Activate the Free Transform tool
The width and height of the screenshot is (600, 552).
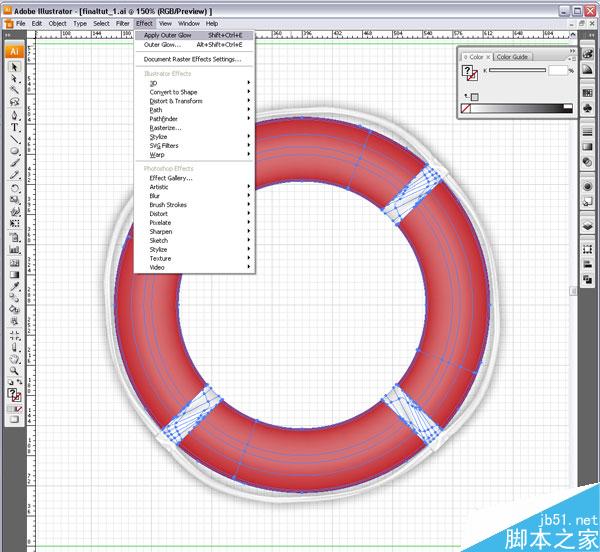15,223
